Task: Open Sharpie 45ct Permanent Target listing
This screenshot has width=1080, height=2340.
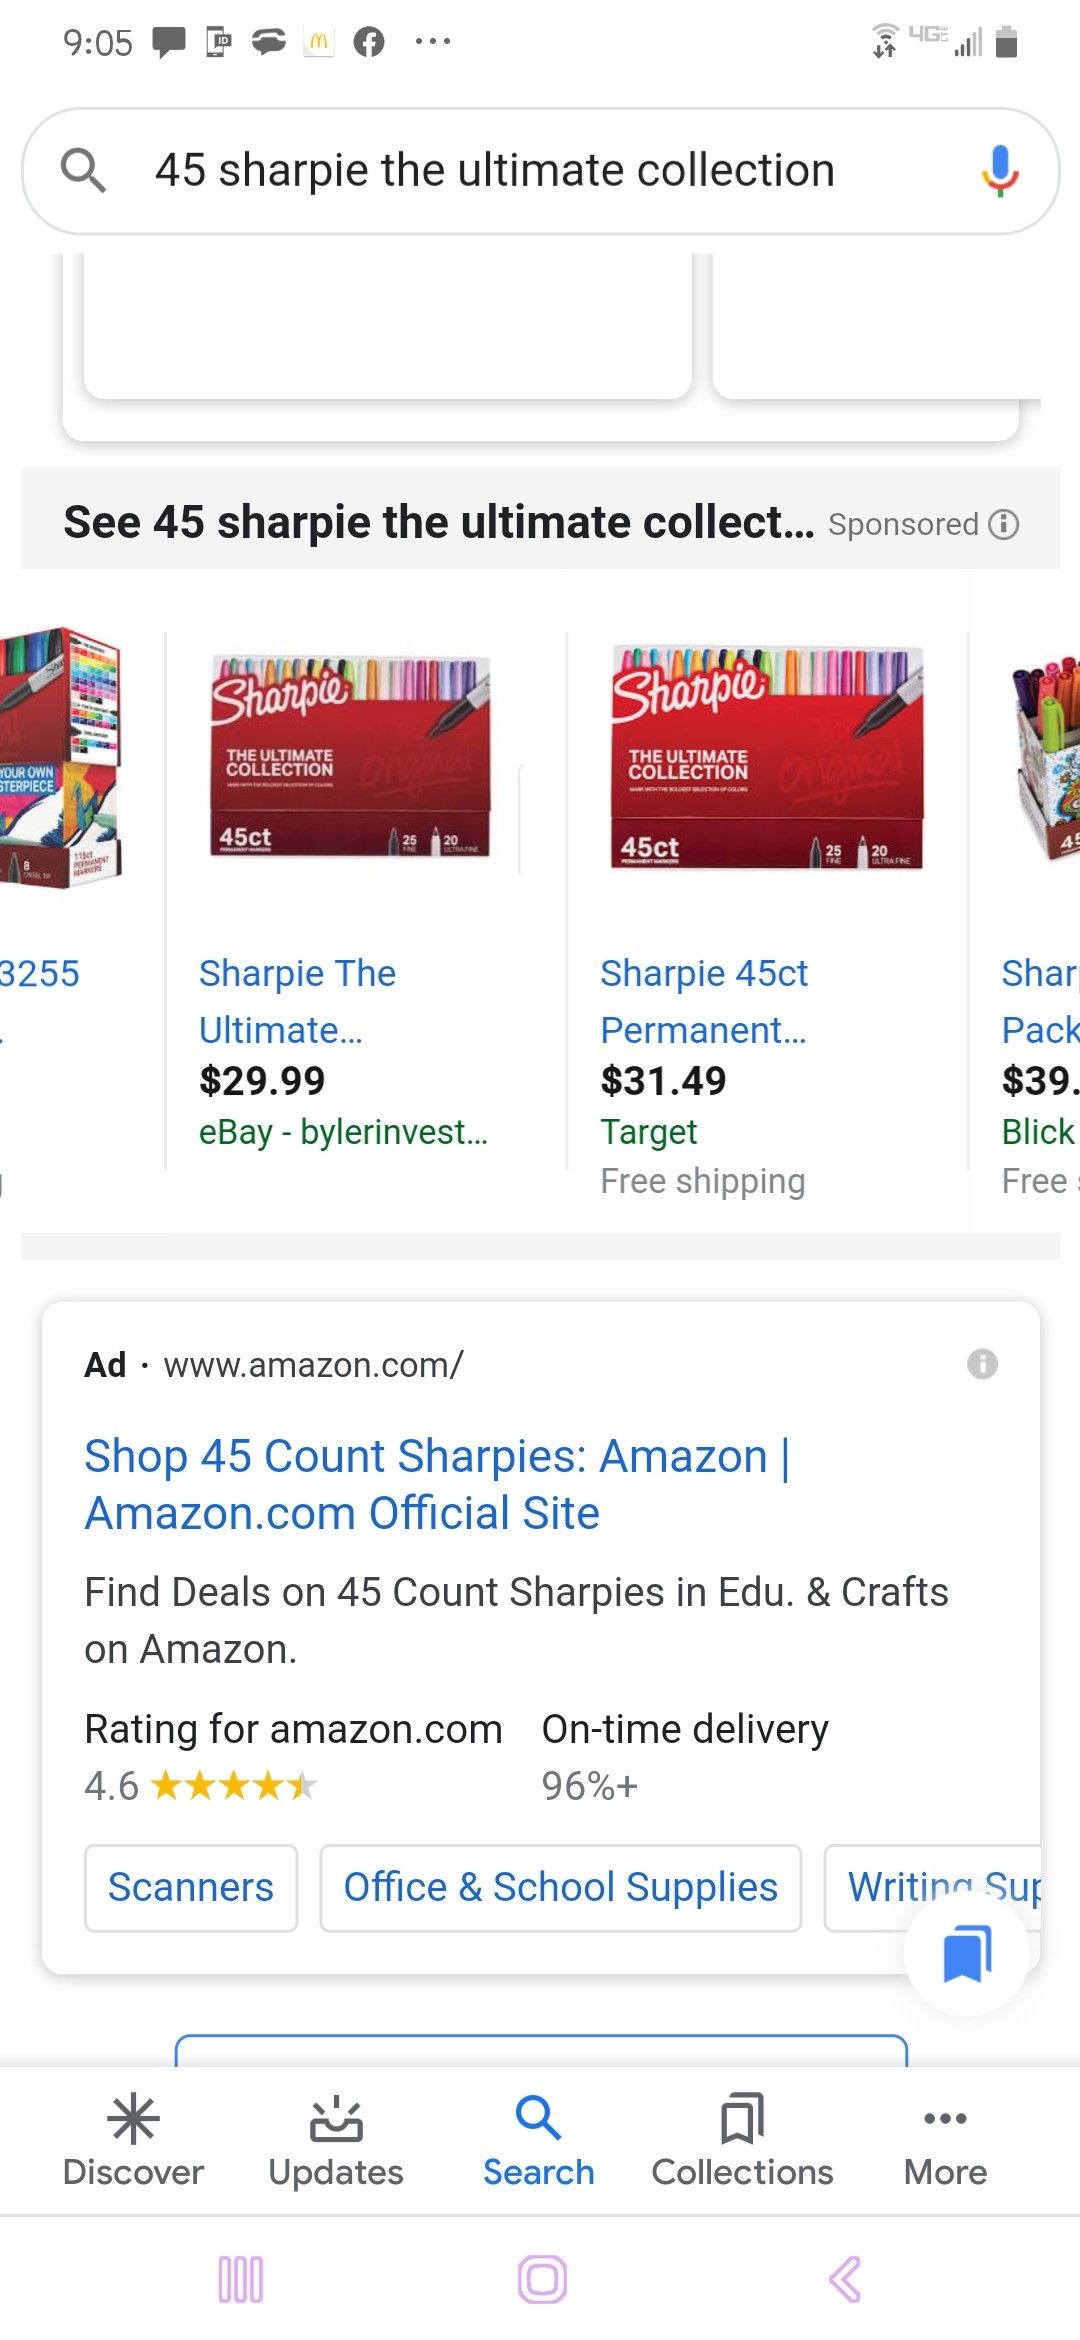Action: click(704, 1001)
